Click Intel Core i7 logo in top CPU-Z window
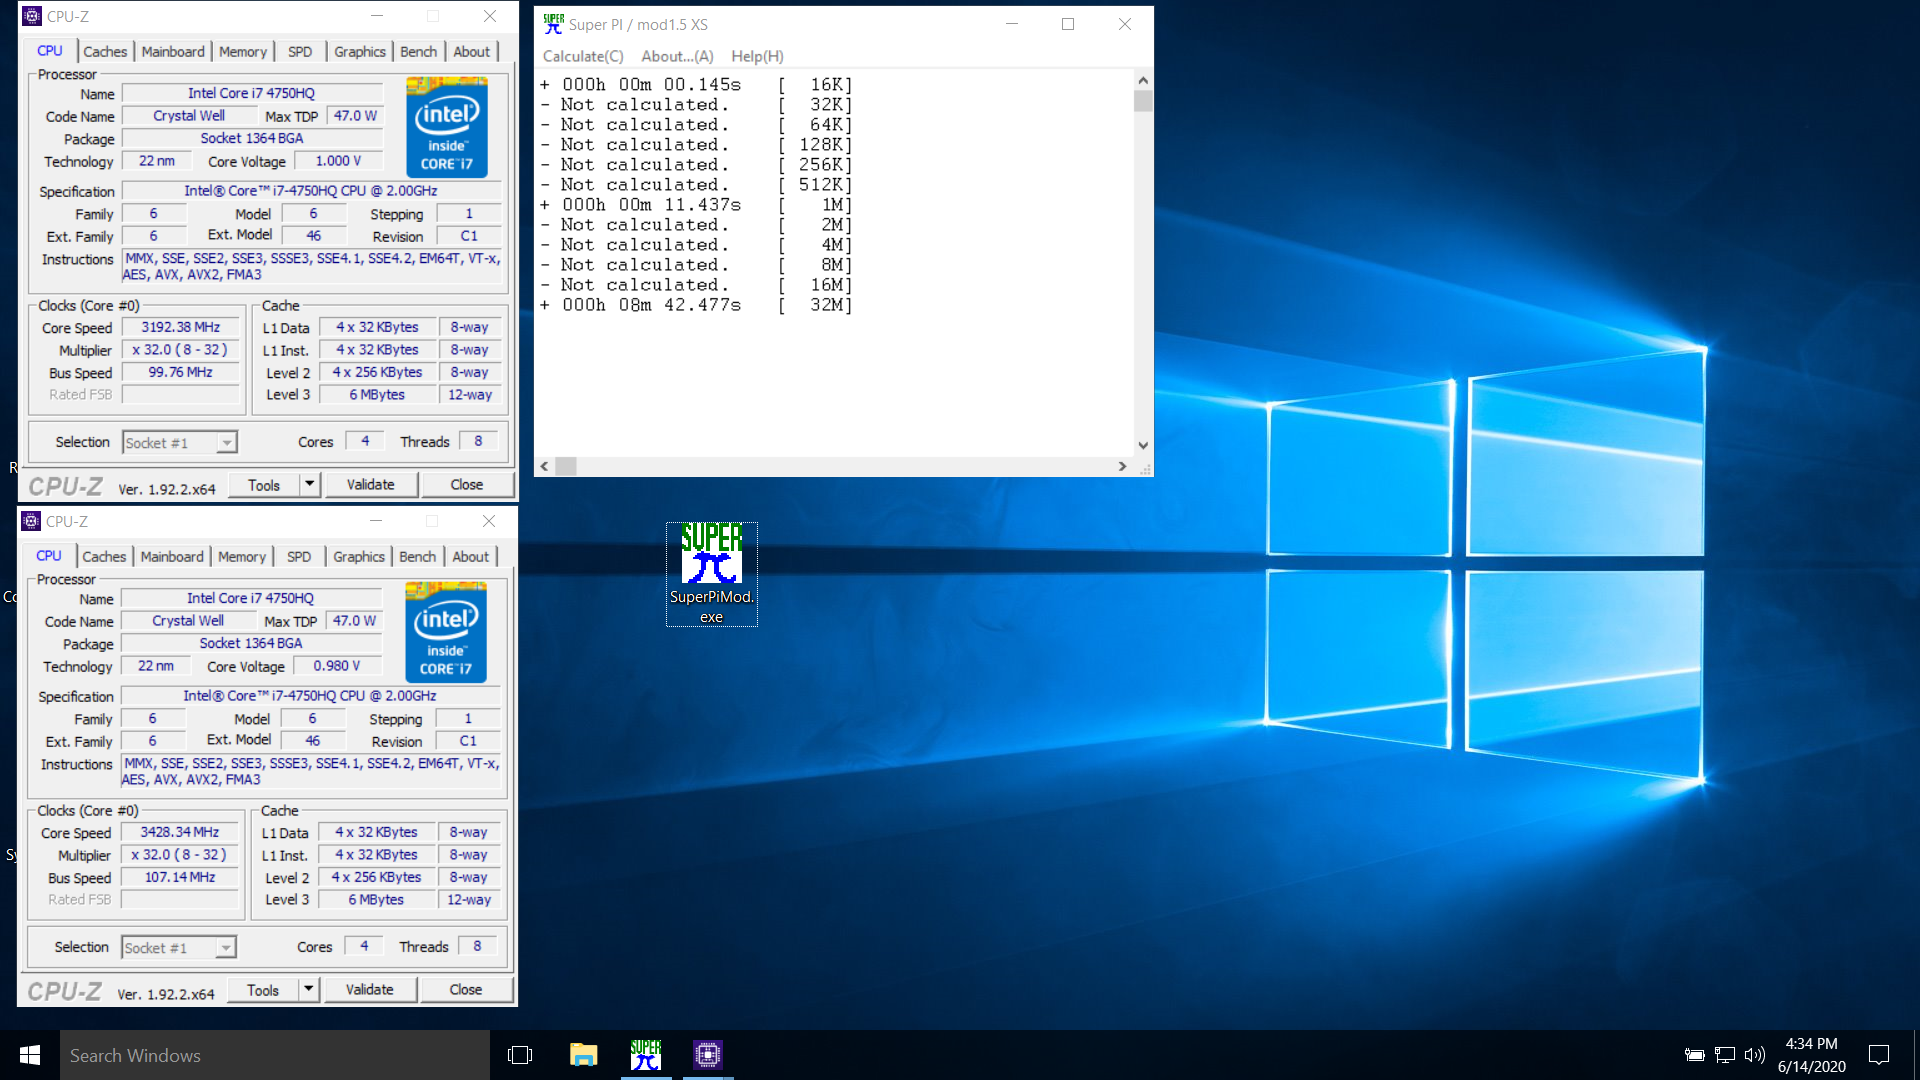1920x1080 pixels. tap(447, 128)
